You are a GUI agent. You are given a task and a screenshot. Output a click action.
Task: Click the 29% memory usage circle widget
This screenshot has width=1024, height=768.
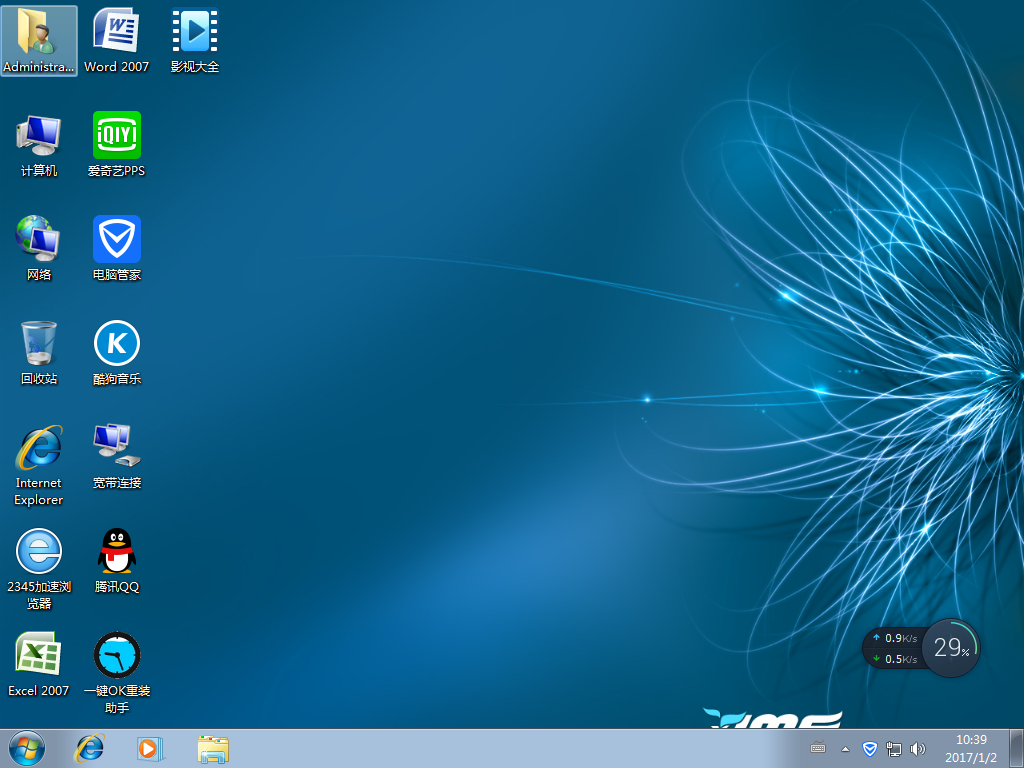click(x=950, y=648)
